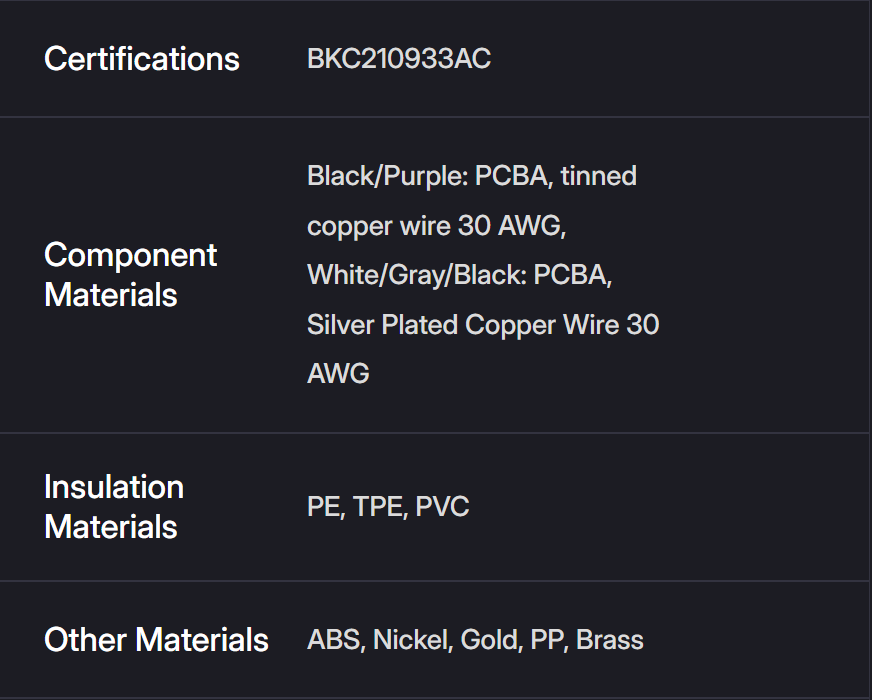The height and width of the screenshot is (700, 872).
Task: Click the Insulation Materials label
Action: click(114, 507)
